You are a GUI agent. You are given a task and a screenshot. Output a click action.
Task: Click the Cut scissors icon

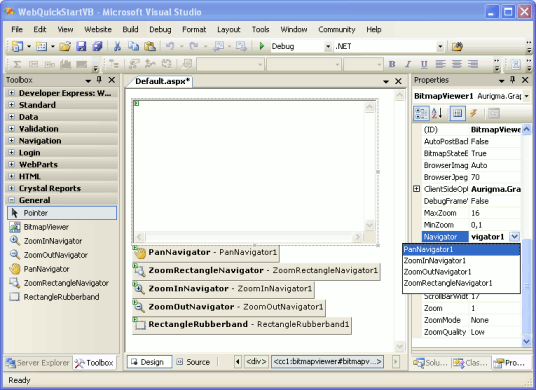[x=117, y=46]
